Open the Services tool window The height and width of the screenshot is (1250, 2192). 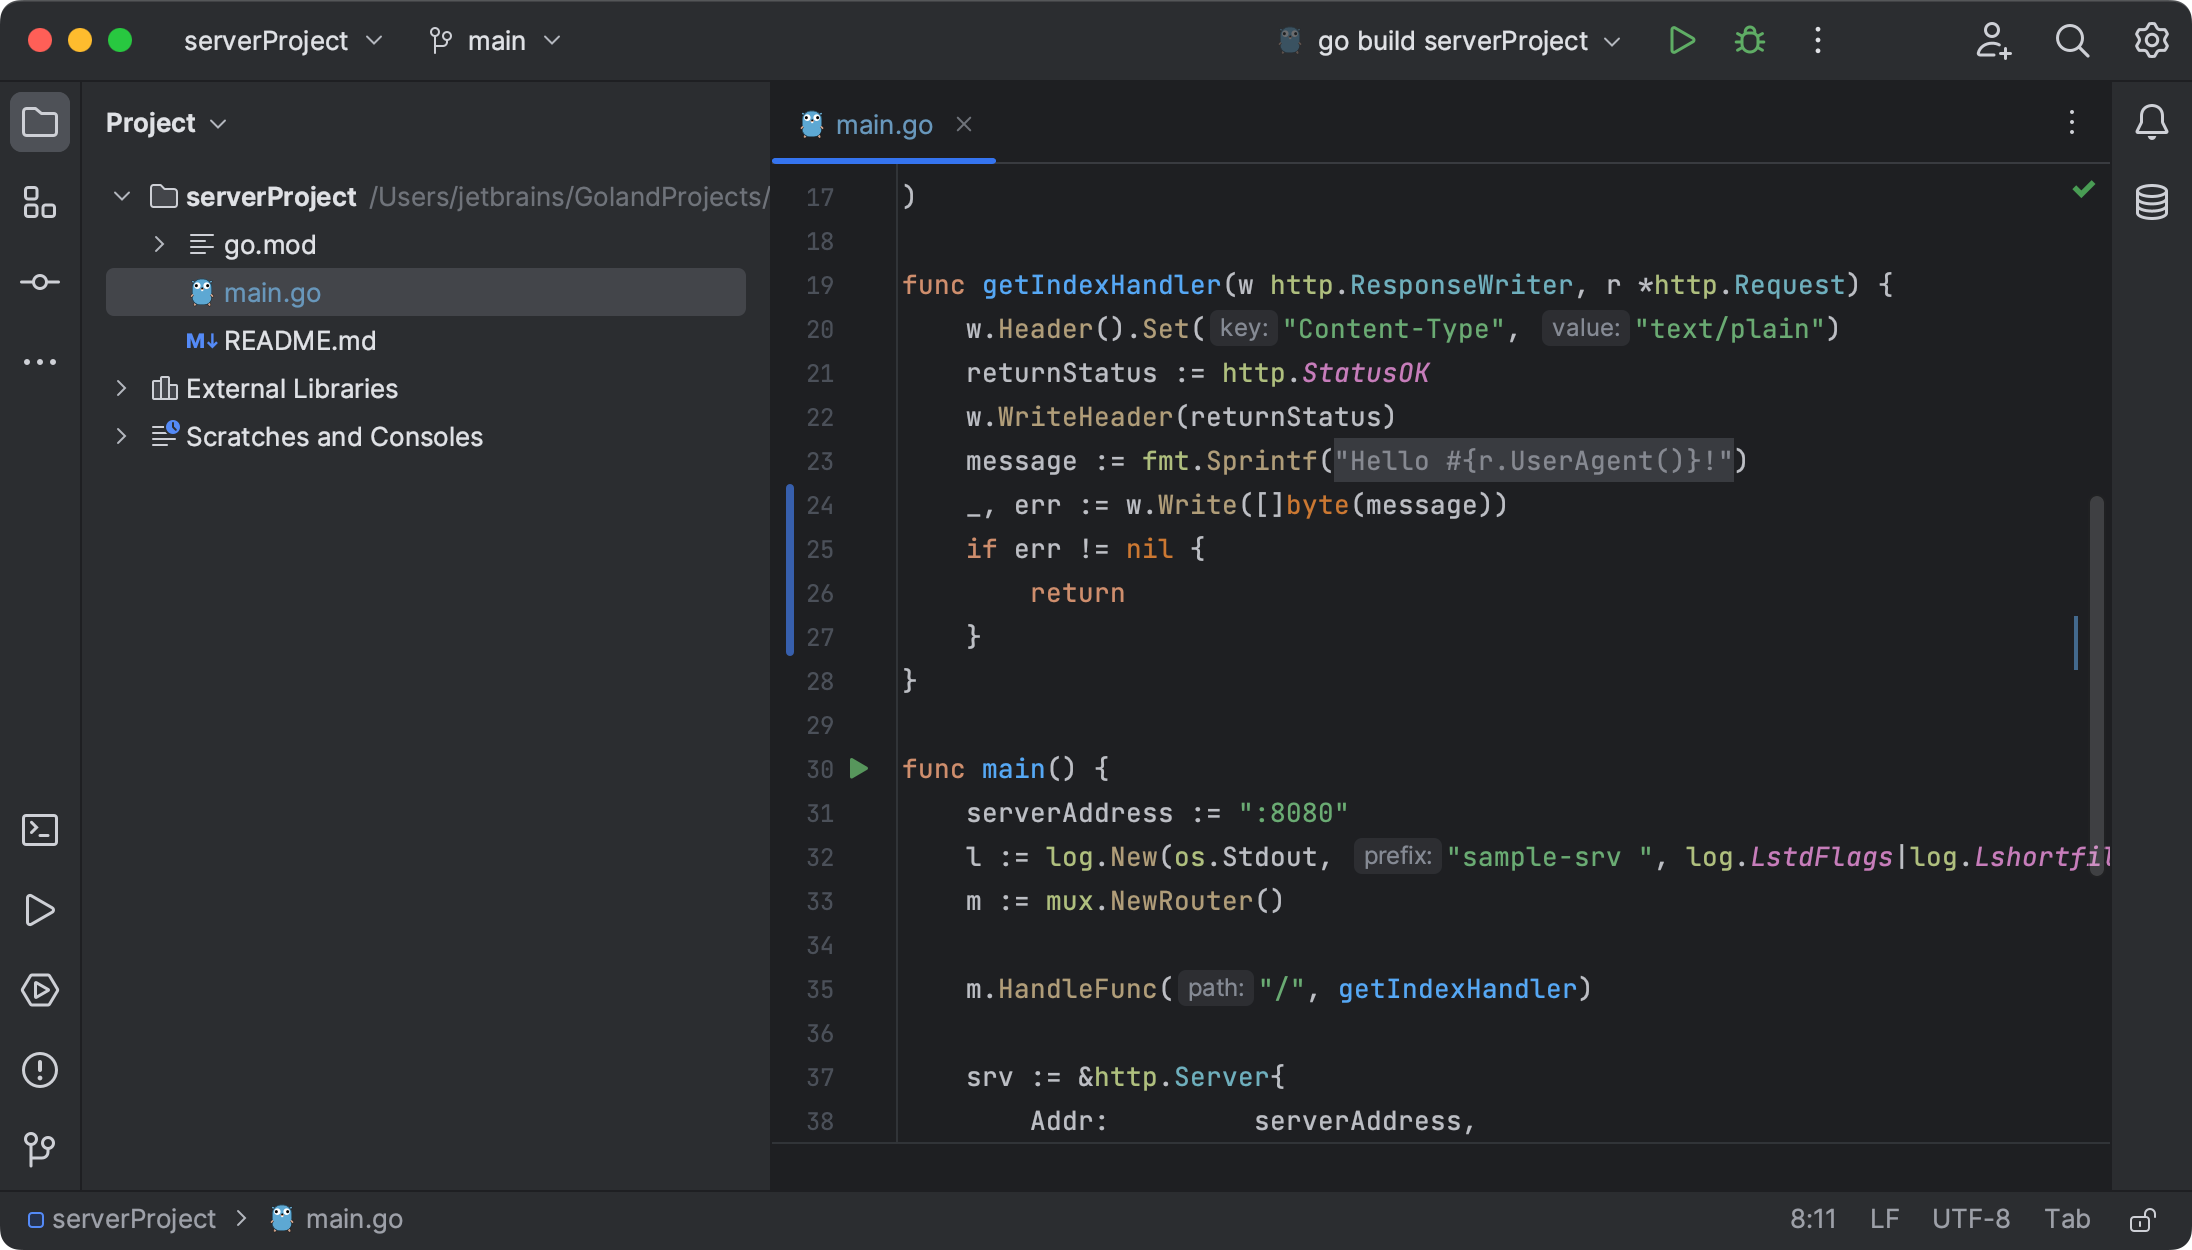point(40,990)
